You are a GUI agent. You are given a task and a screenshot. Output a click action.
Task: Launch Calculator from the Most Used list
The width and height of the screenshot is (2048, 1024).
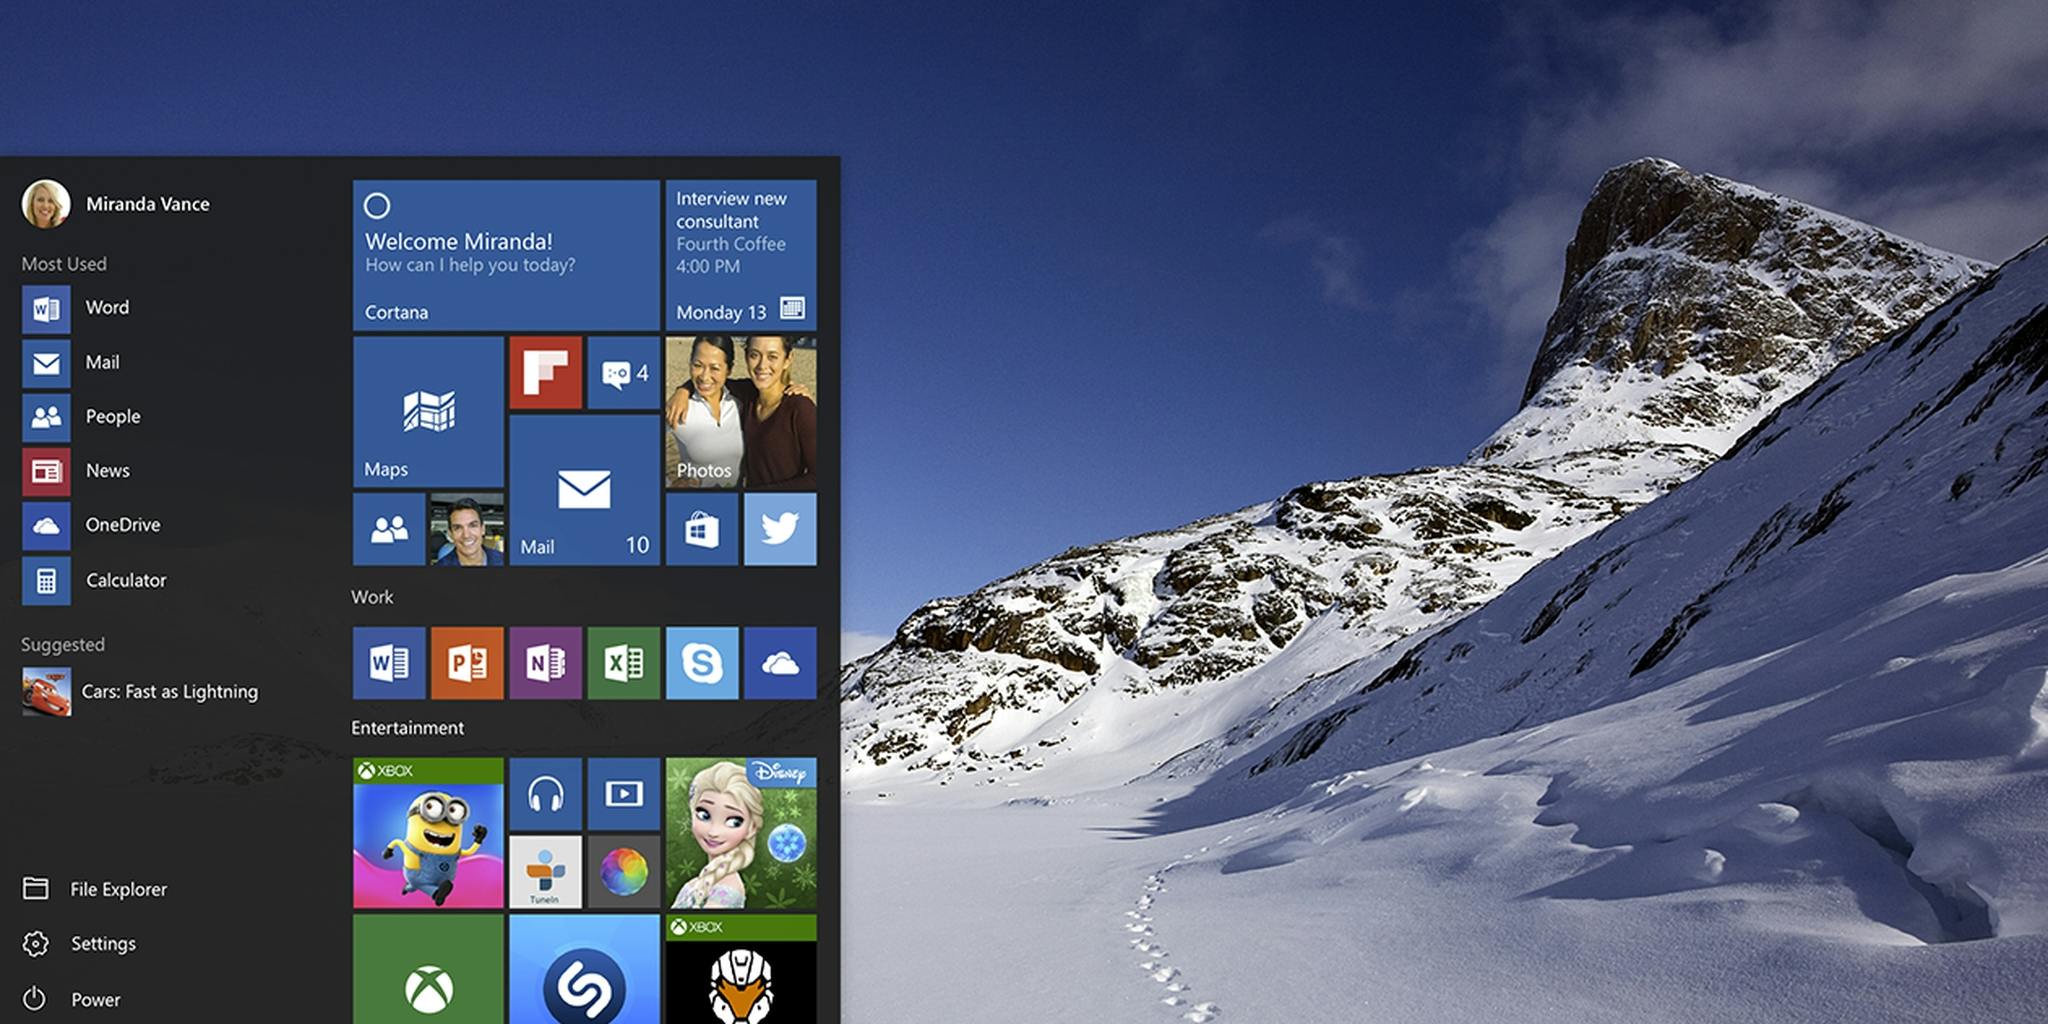(94, 580)
